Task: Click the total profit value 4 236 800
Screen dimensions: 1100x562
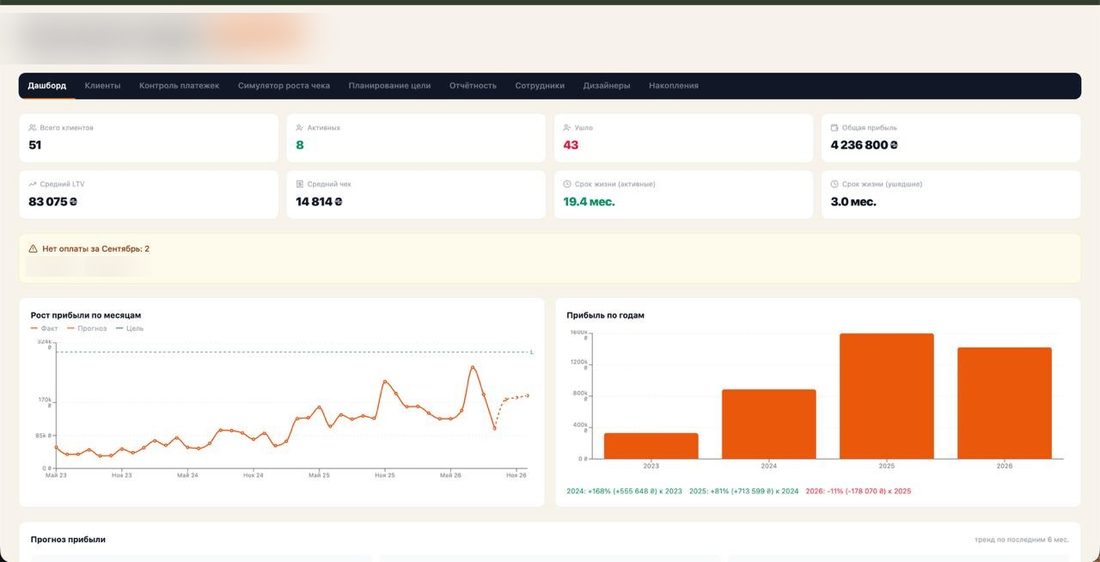Action: click(x=864, y=145)
